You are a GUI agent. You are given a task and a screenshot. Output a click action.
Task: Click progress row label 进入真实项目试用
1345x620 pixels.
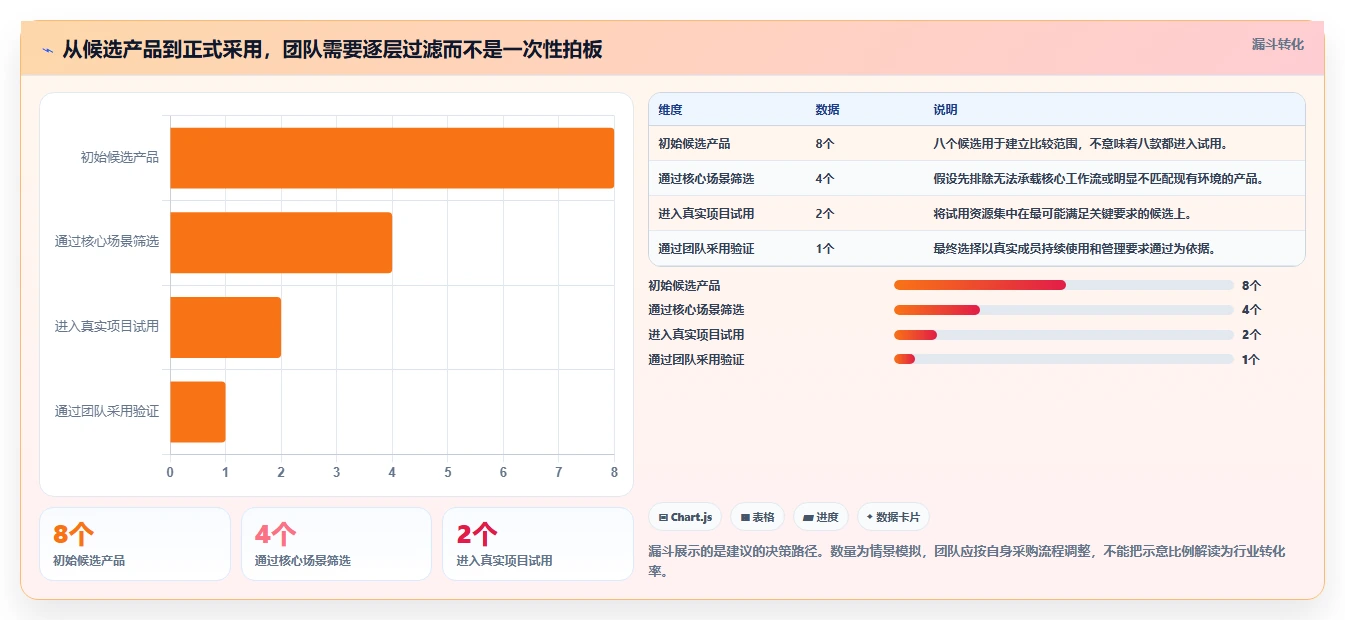point(696,335)
